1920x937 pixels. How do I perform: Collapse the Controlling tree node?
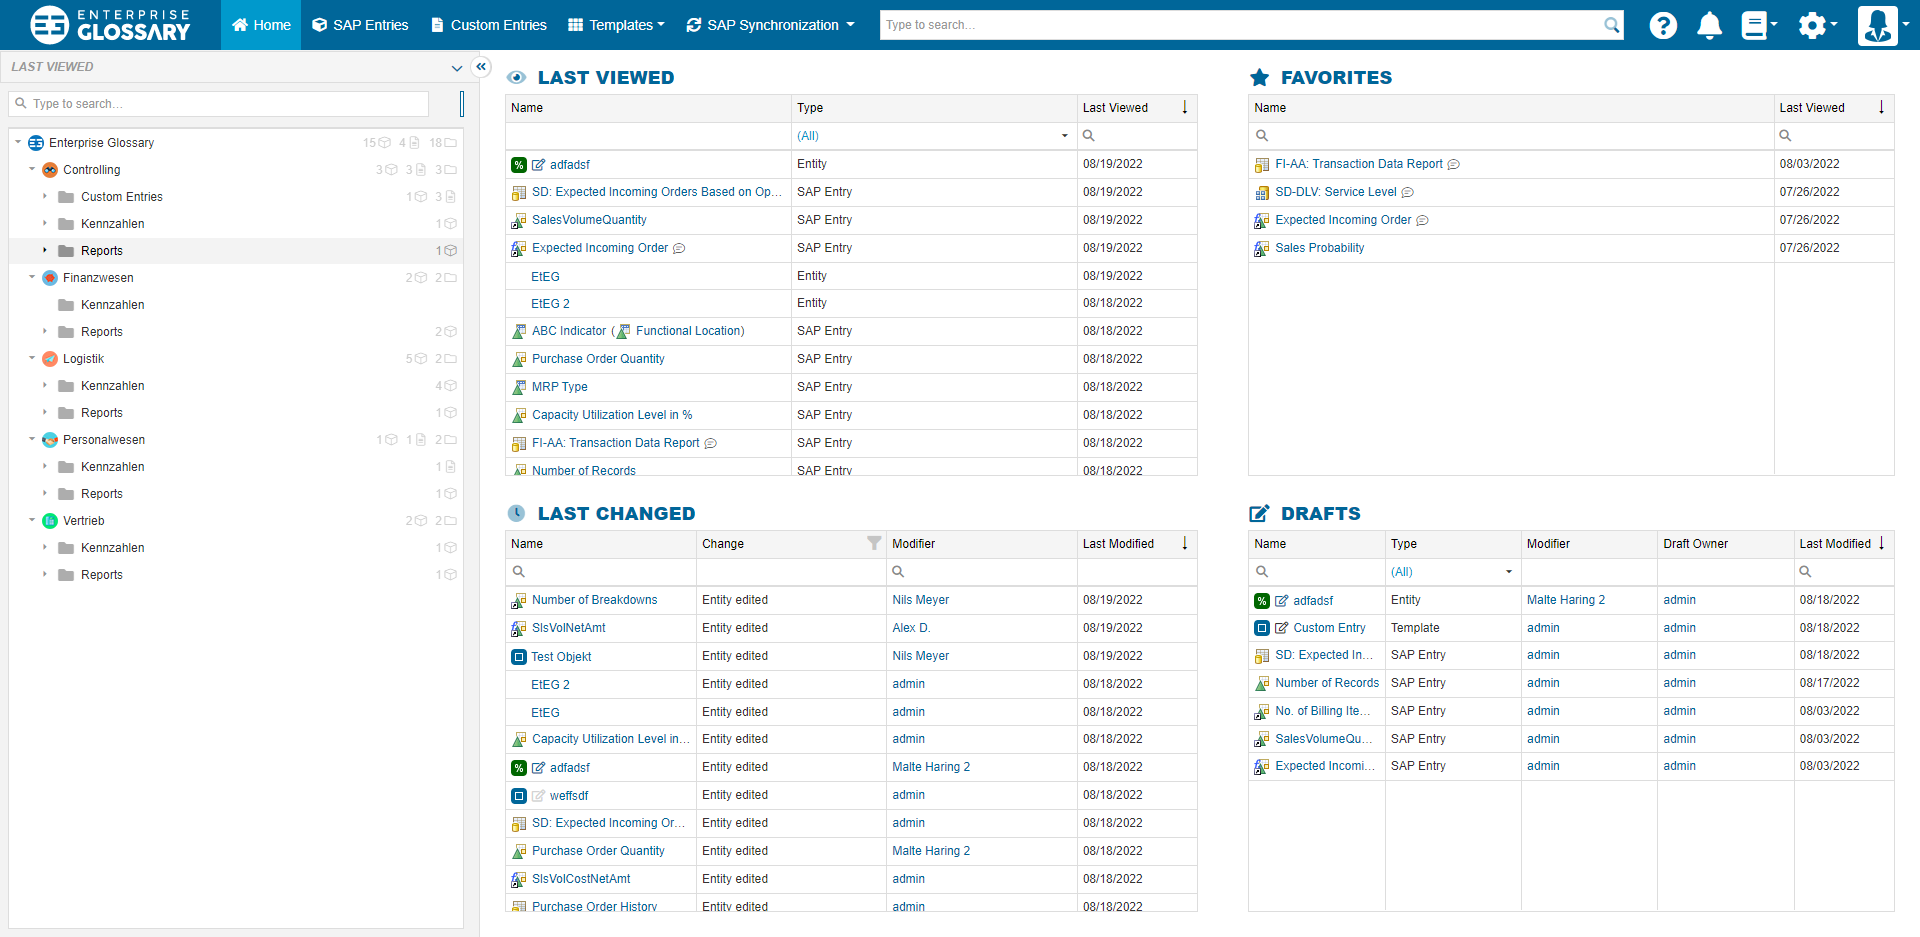tap(32, 170)
